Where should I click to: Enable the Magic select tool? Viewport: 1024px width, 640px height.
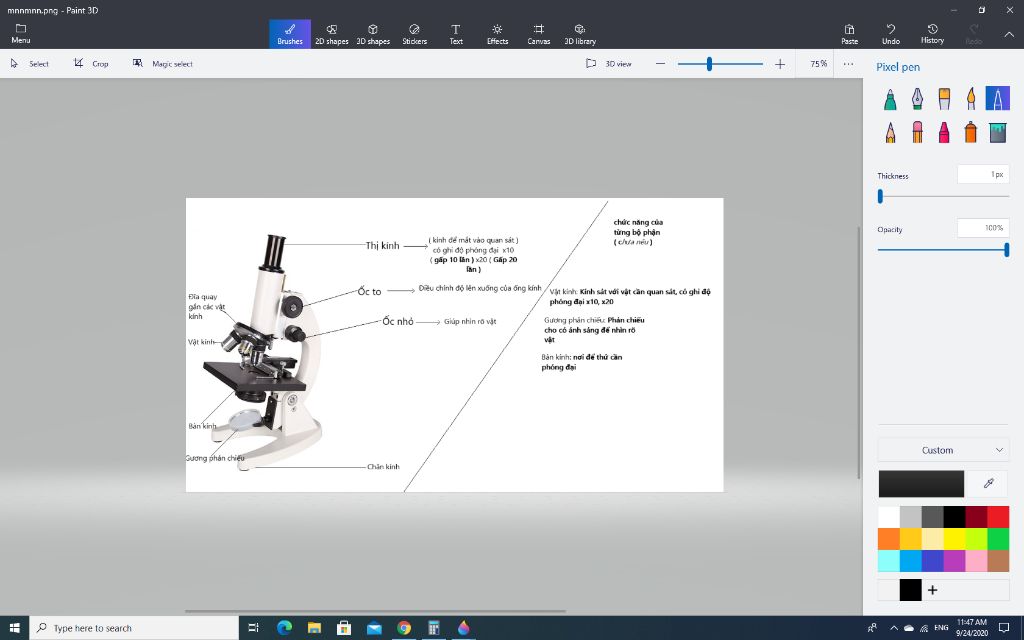163,64
